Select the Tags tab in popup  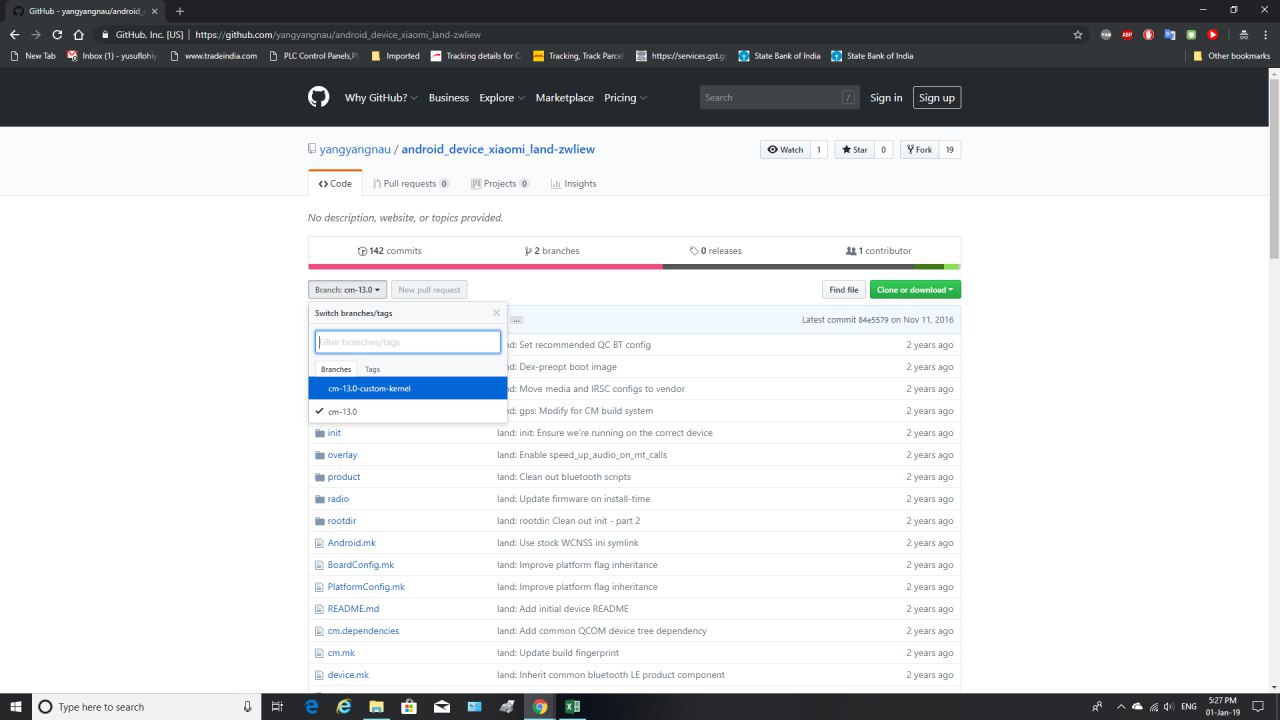[x=372, y=369]
